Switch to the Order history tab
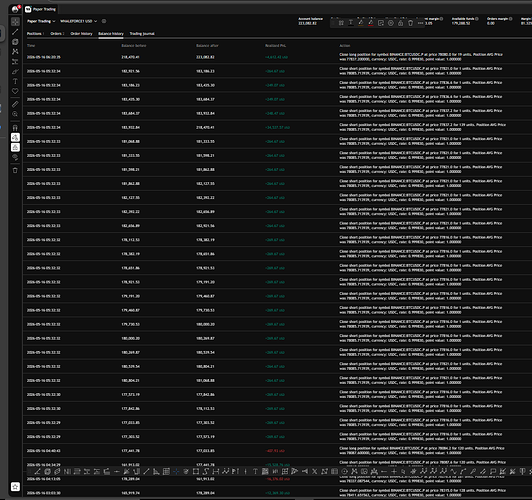The width and height of the screenshot is (532, 500). pos(81,34)
